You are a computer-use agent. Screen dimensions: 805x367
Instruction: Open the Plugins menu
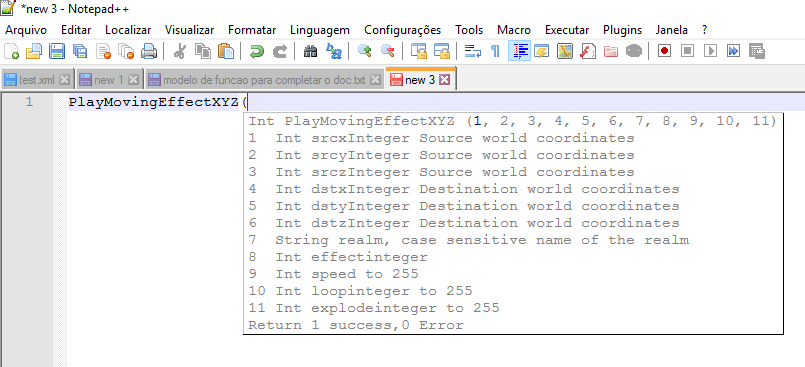coord(622,30)
